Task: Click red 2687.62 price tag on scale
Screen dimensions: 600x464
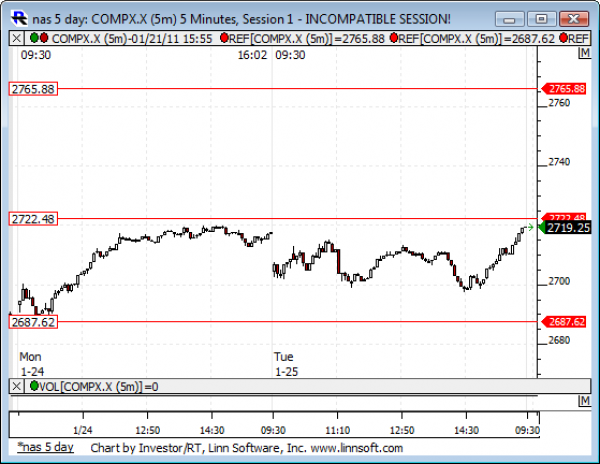Action: [564, 322]
